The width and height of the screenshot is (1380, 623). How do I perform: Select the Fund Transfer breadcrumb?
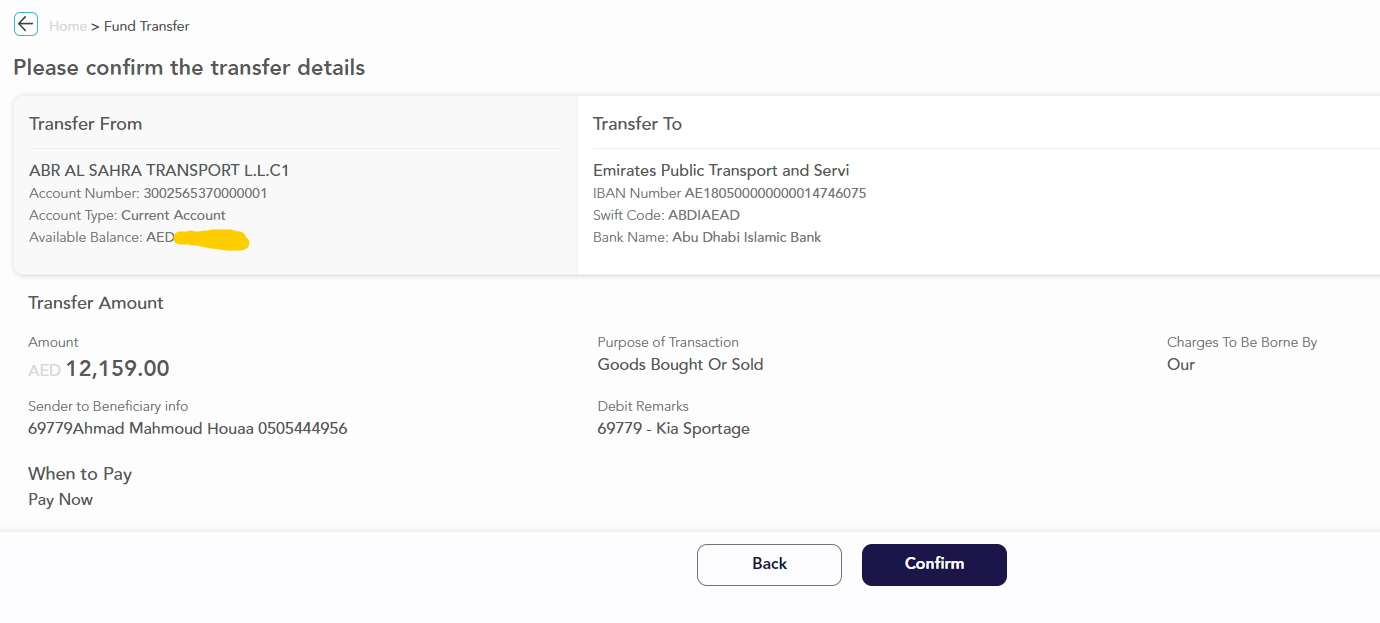pos(147,26)
